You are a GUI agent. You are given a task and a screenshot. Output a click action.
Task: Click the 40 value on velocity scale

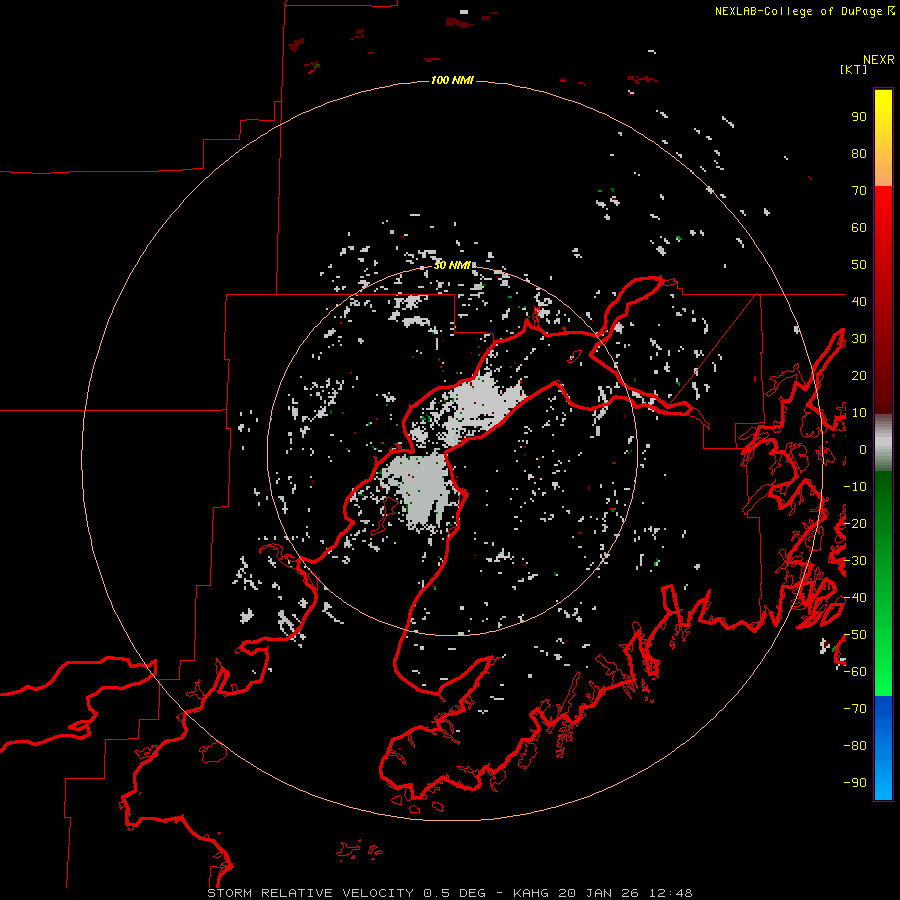859,301
